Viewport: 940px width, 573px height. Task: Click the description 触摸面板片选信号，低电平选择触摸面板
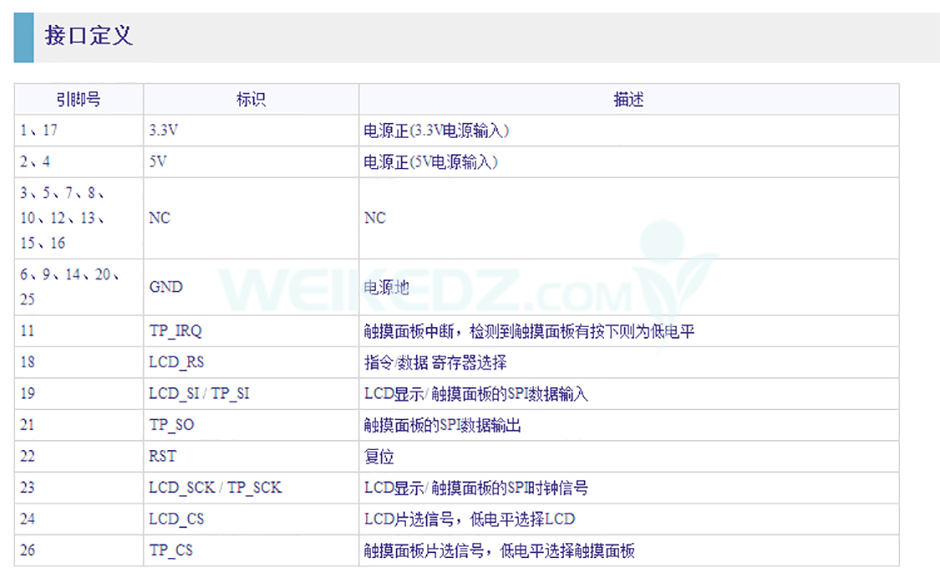pos(499,551)
